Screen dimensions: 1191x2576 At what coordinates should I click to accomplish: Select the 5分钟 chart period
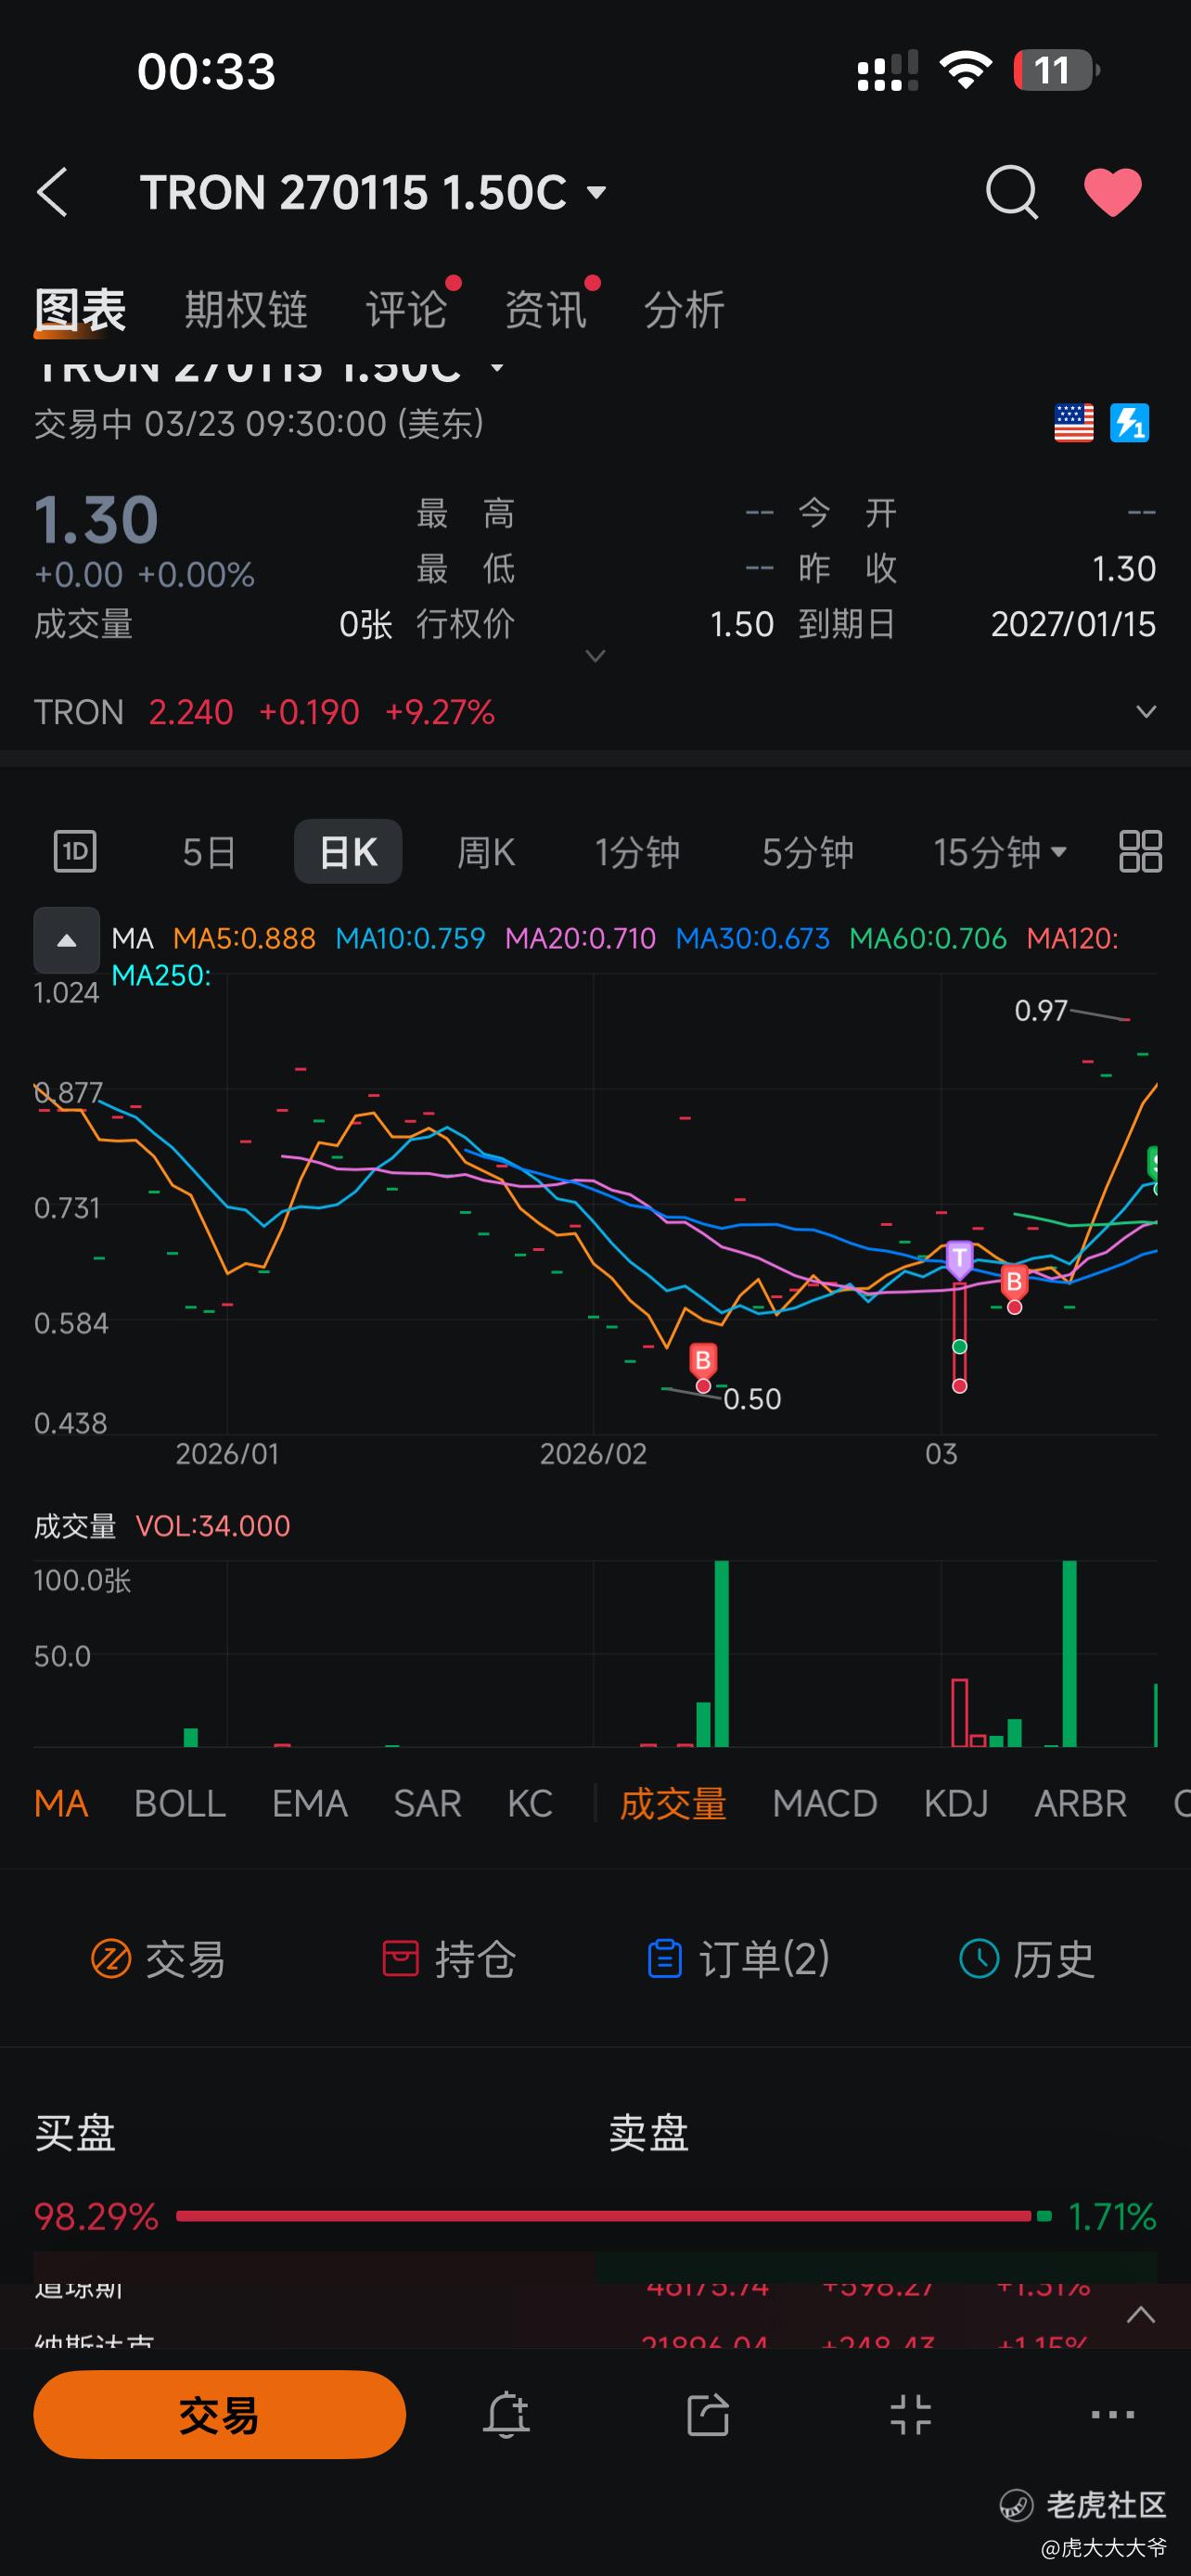(808, 852)
